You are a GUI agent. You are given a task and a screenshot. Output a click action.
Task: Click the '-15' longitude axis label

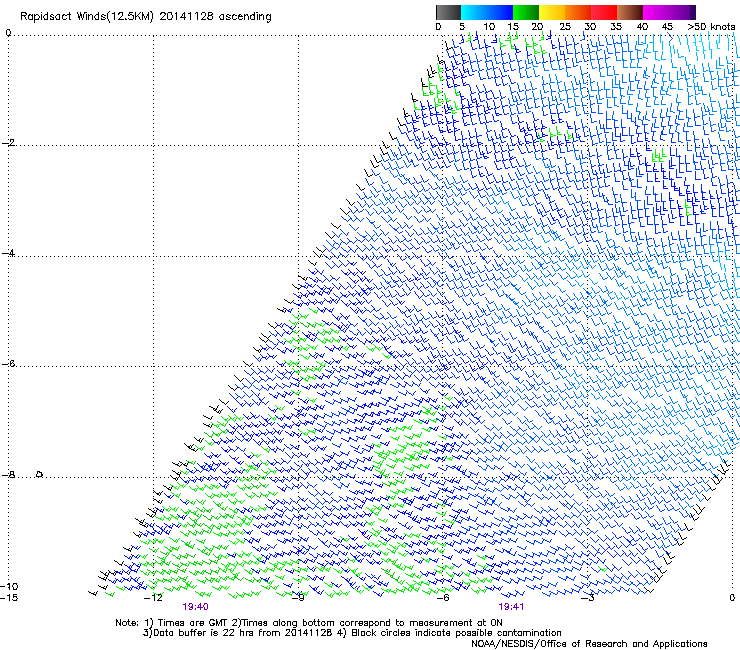(9, 597)
